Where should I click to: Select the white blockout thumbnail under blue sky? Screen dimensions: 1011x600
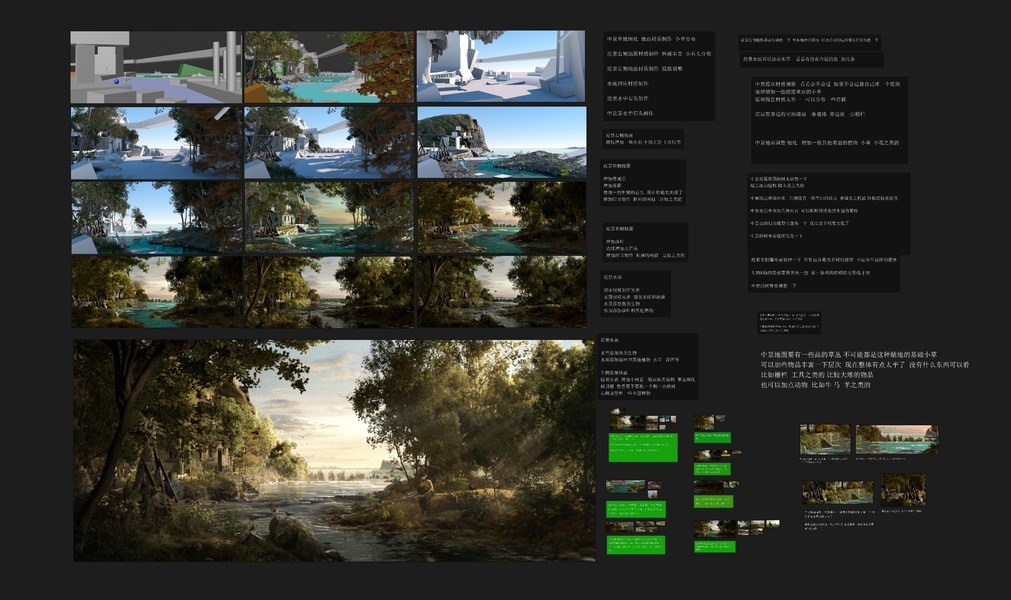[x=501, y=66]
